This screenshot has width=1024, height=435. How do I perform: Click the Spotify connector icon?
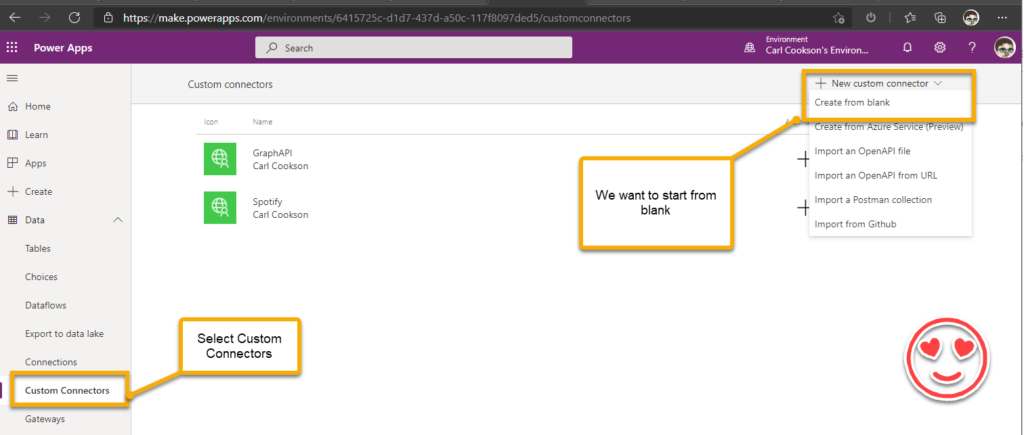(220, 208)
